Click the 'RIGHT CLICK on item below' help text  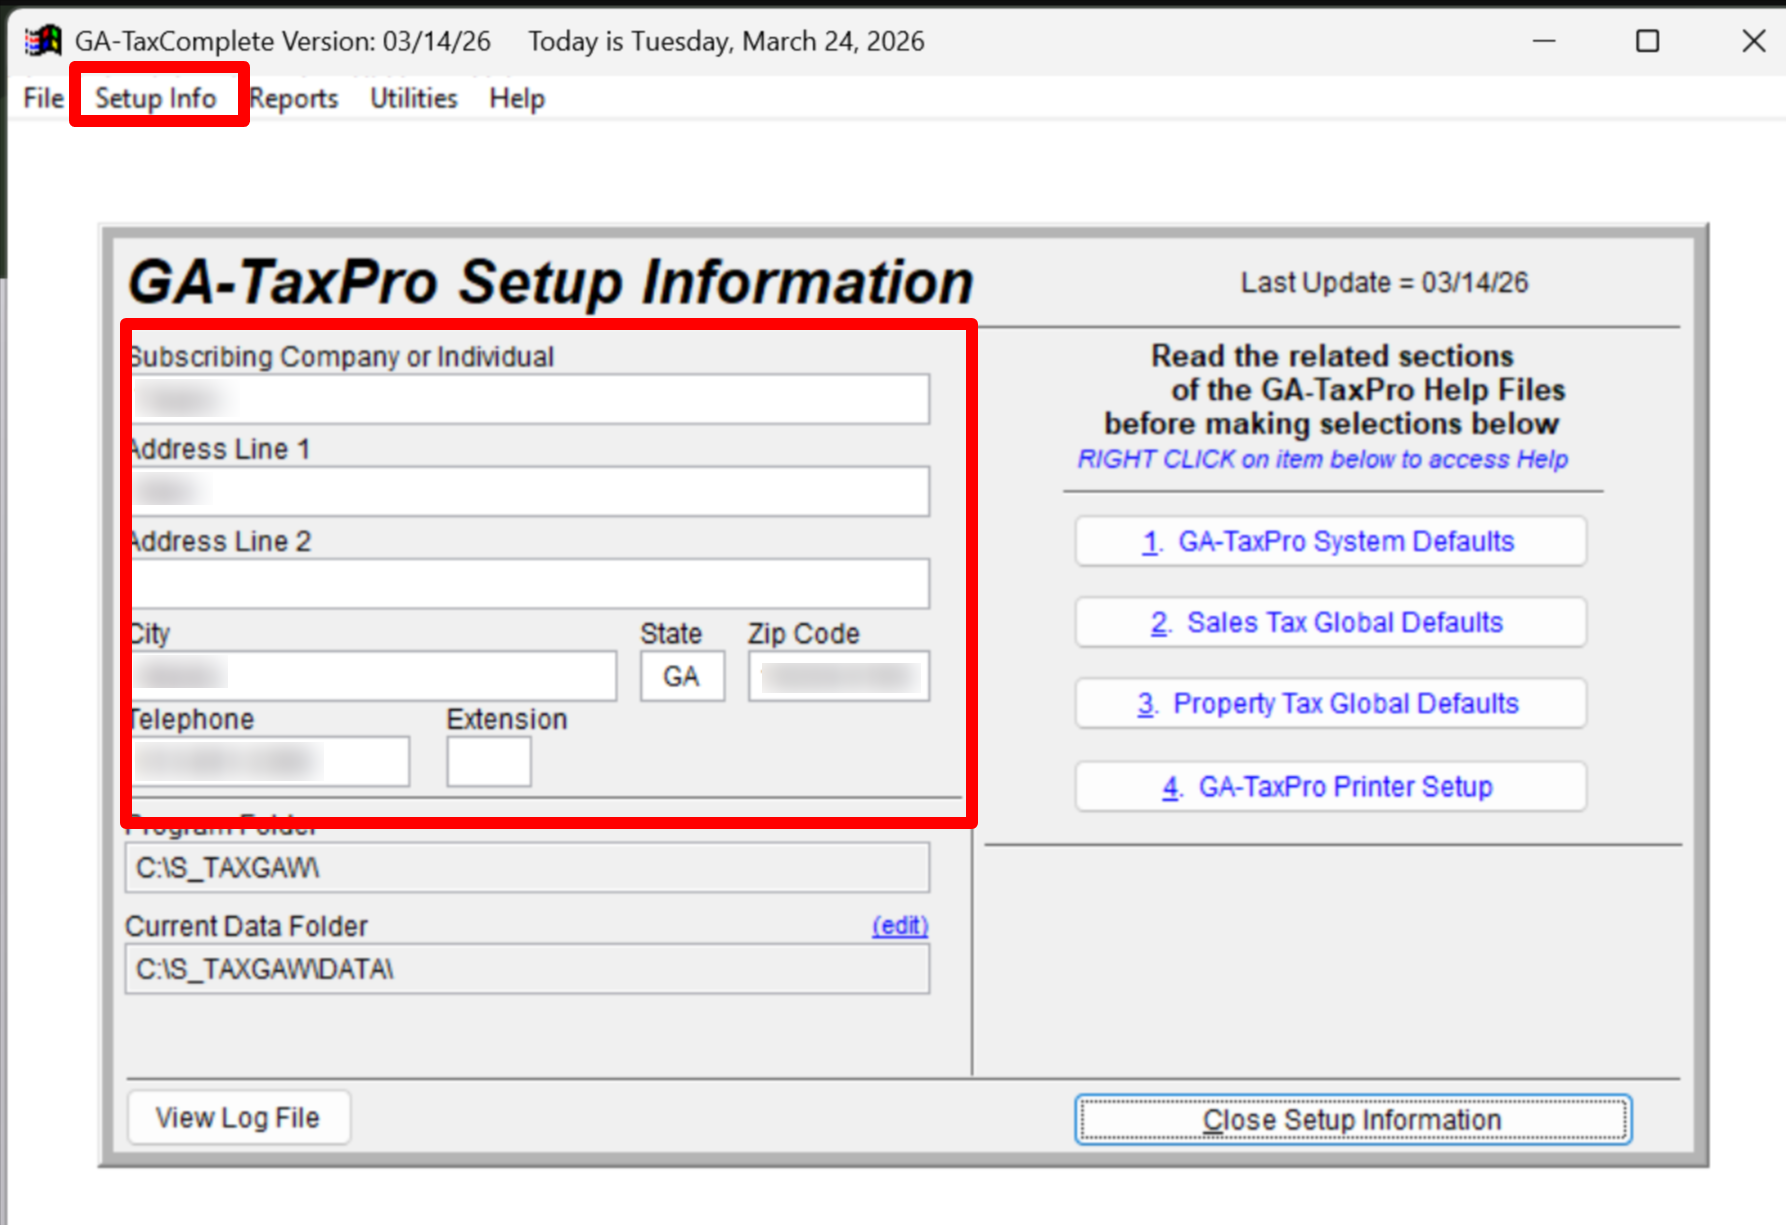[x=1322, y=459]
